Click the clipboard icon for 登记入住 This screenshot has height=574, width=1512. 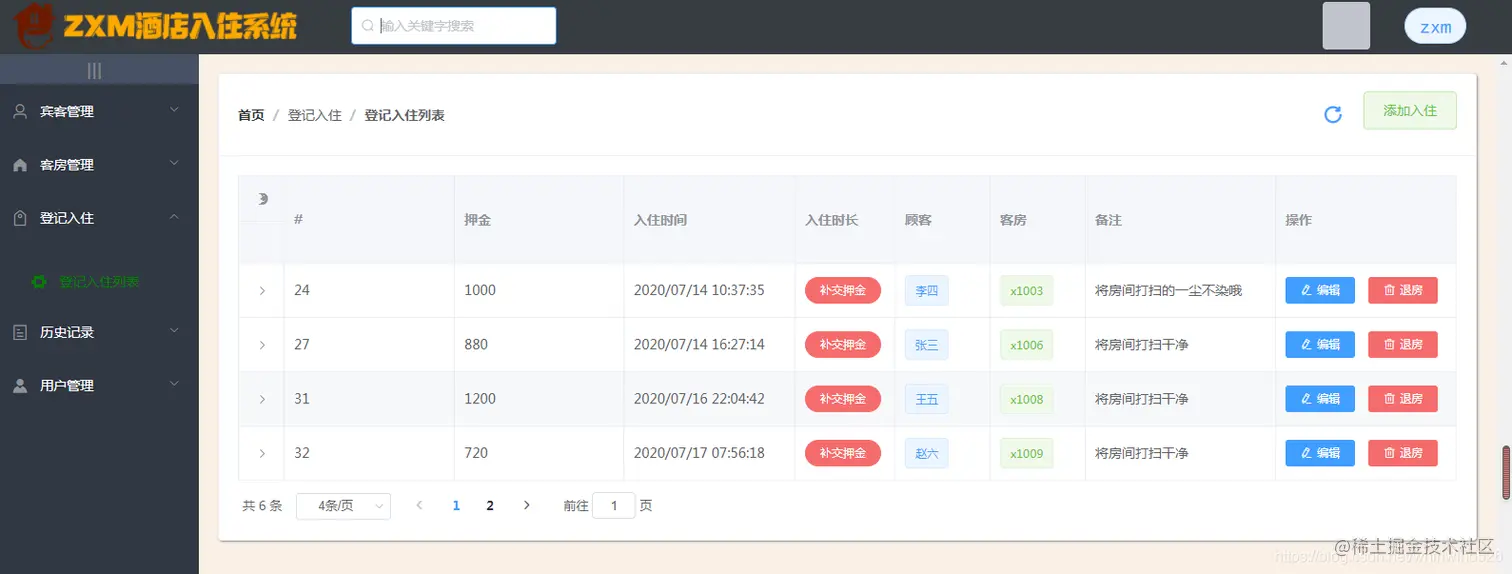pos(20,218)
